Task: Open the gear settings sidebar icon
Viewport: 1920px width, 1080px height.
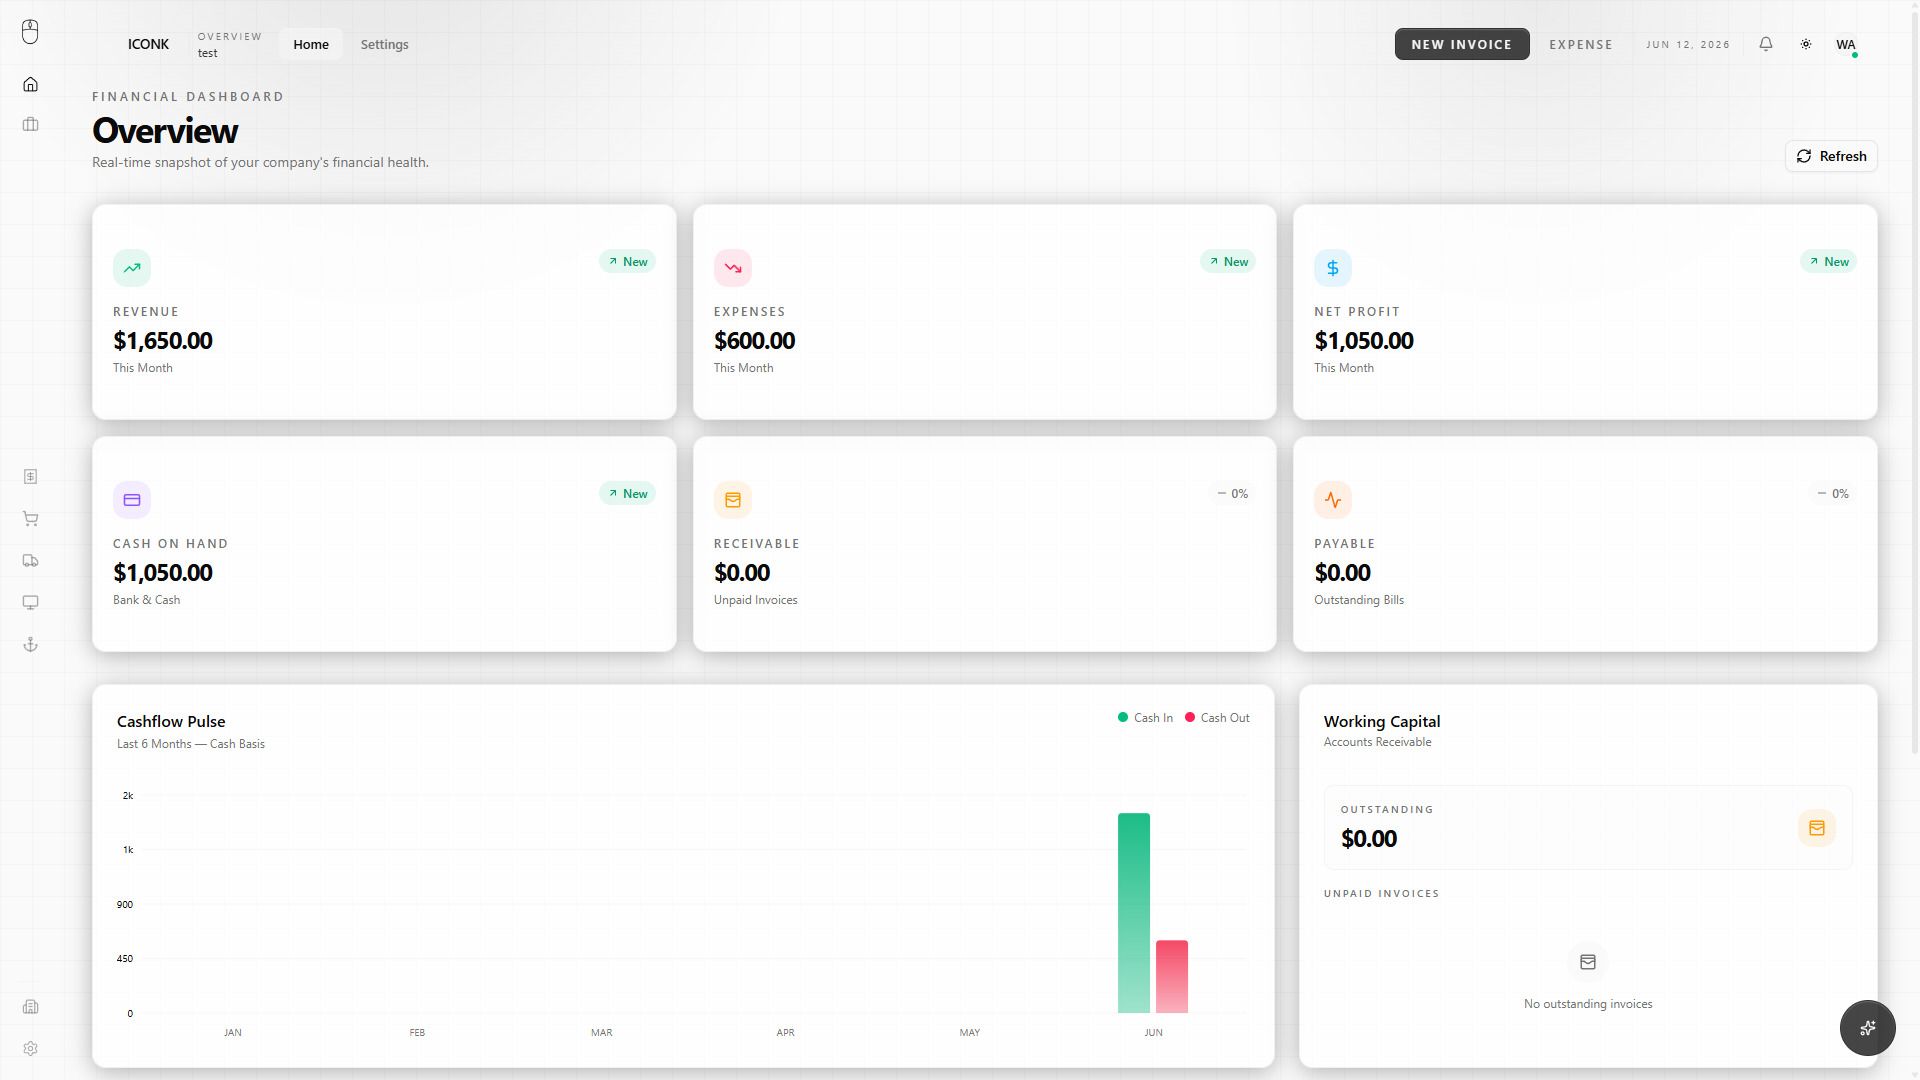Action: tap(30, 1049)
